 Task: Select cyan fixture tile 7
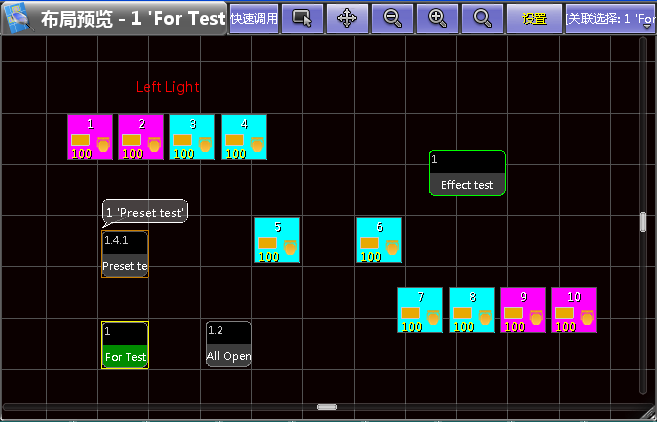[x=420, y=310]
